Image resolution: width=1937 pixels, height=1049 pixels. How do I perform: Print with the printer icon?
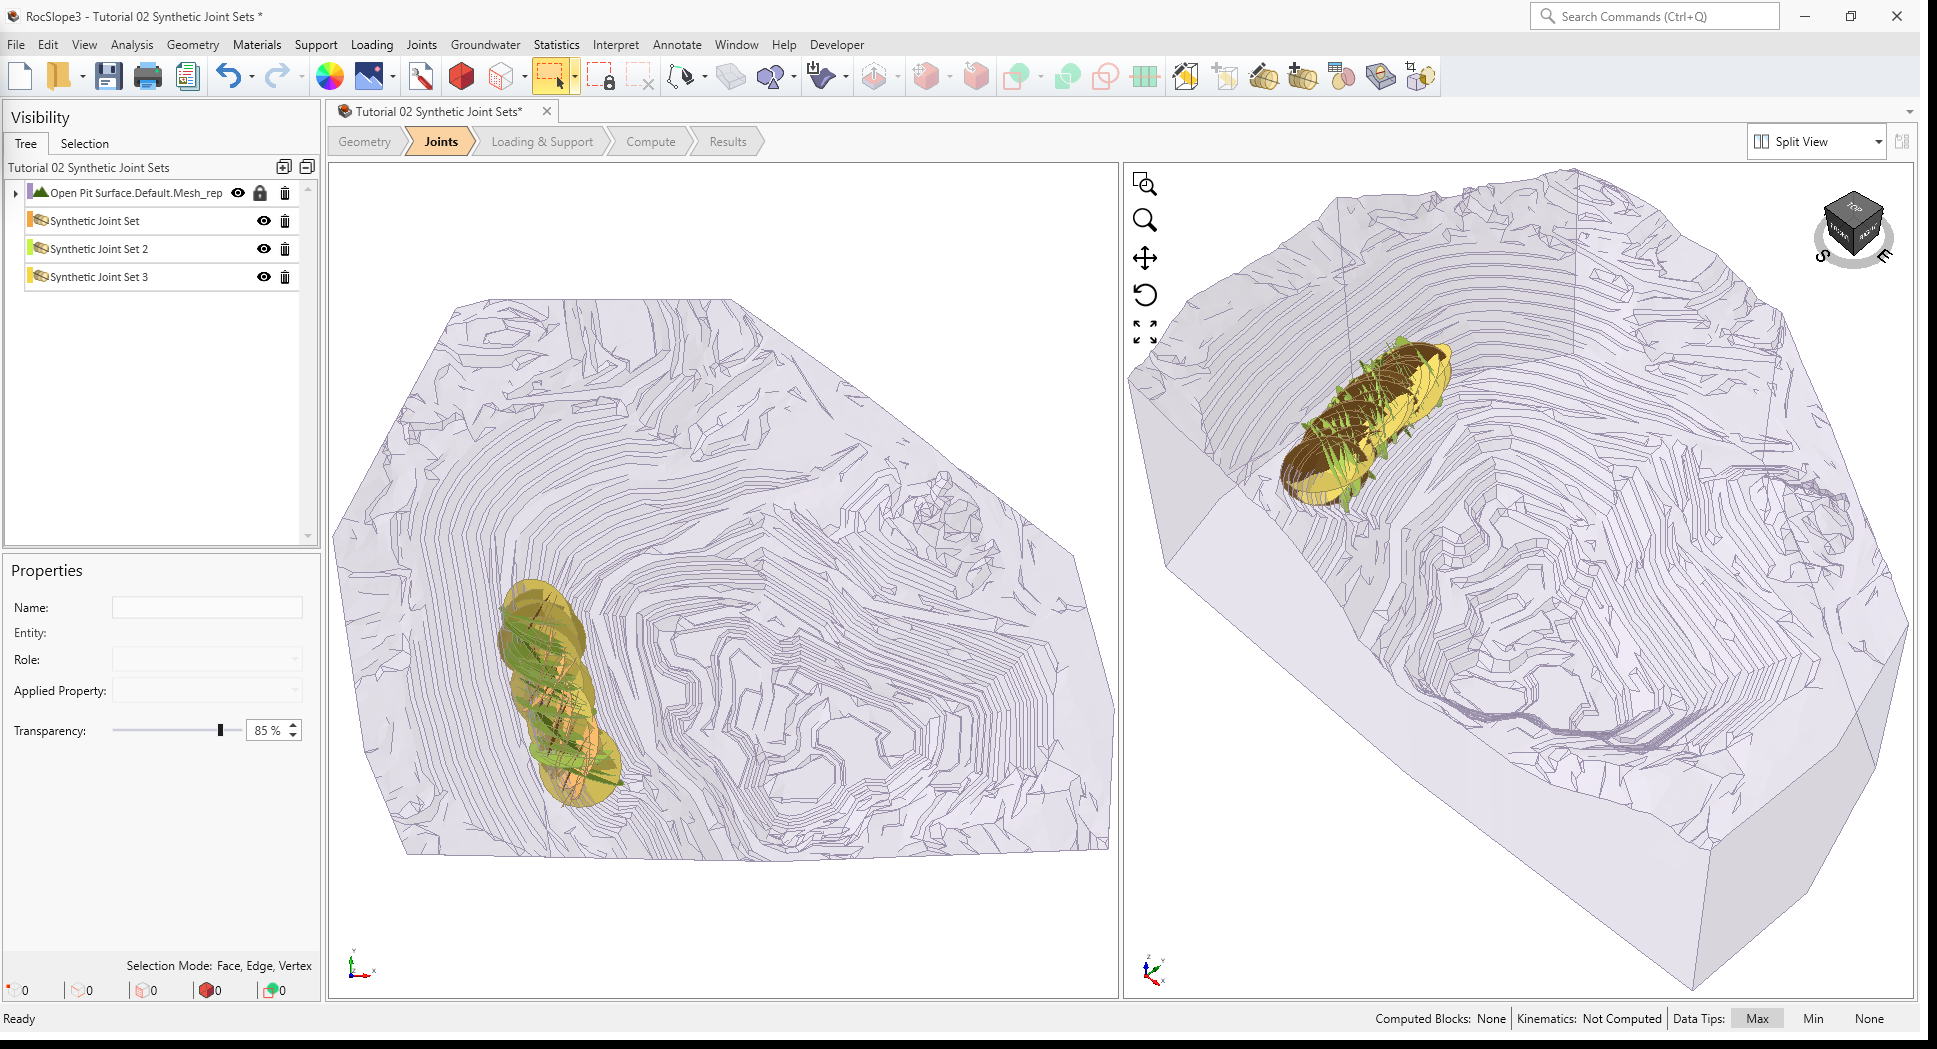click(x=148, y=76)
